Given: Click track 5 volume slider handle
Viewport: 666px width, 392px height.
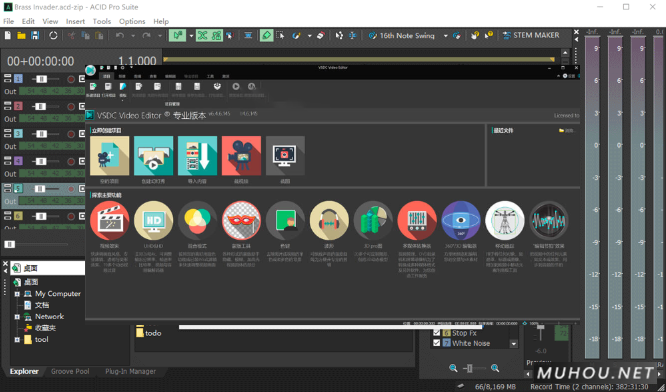Looking at the screenshot, I should point(40,189).
